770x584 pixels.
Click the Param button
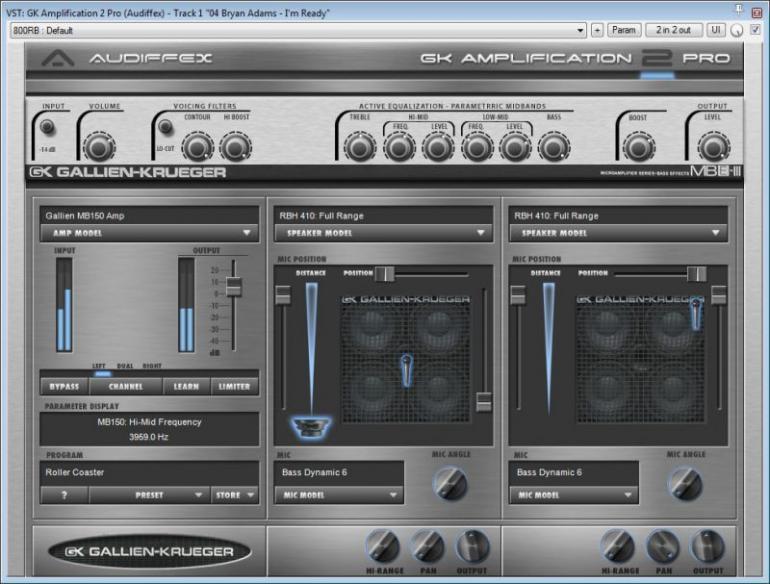[x=624, y=30]
